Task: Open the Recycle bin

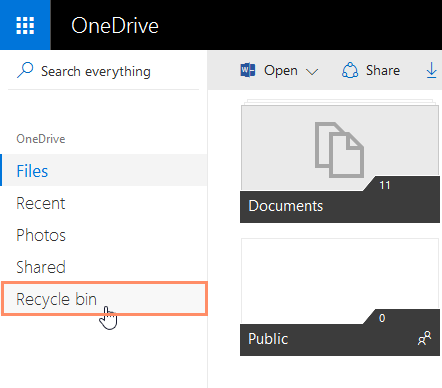Action: (x=105, y=299)
